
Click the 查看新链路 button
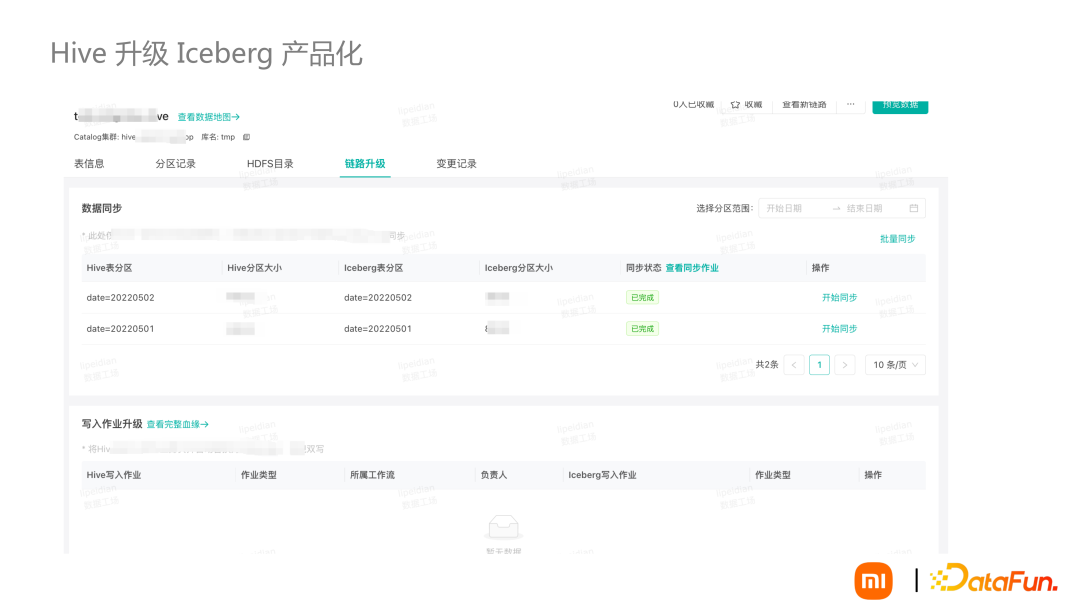[804, 105]
